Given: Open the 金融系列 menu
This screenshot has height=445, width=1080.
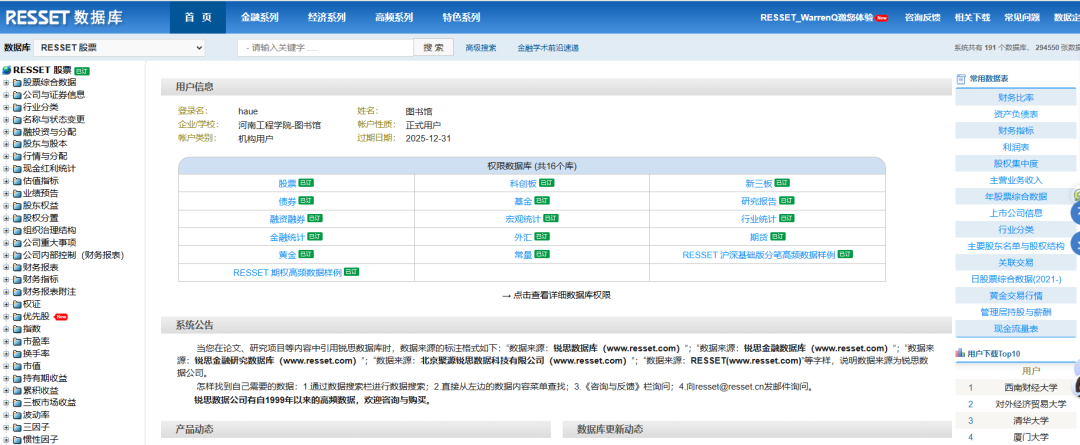Looking at the screenshot, I should click(x=260, y=18).
